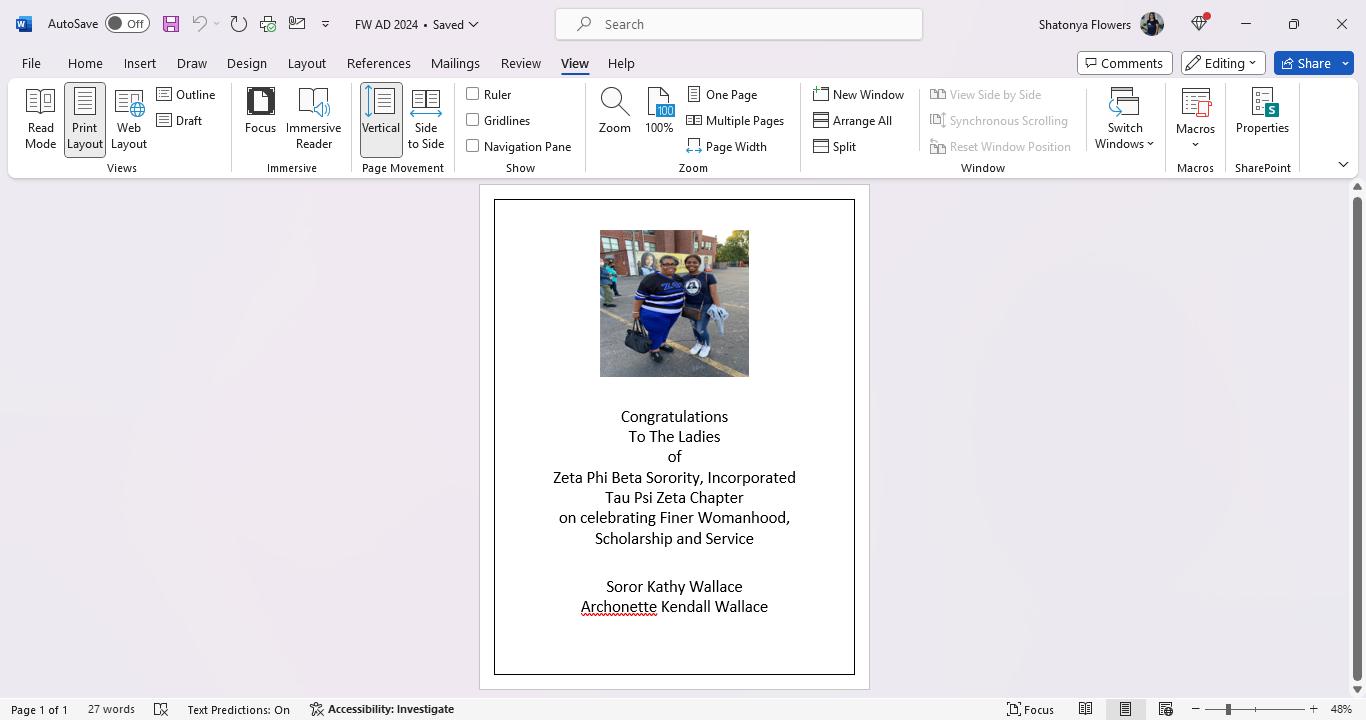
Task: Click Accessibility: Investigate in status bar
Action: [x=382, y=709]
